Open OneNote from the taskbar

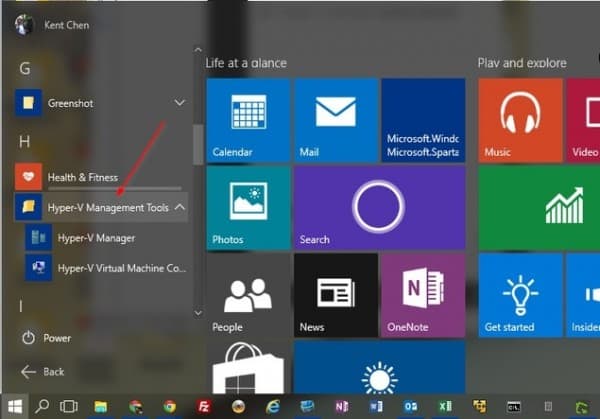point(342,406)
